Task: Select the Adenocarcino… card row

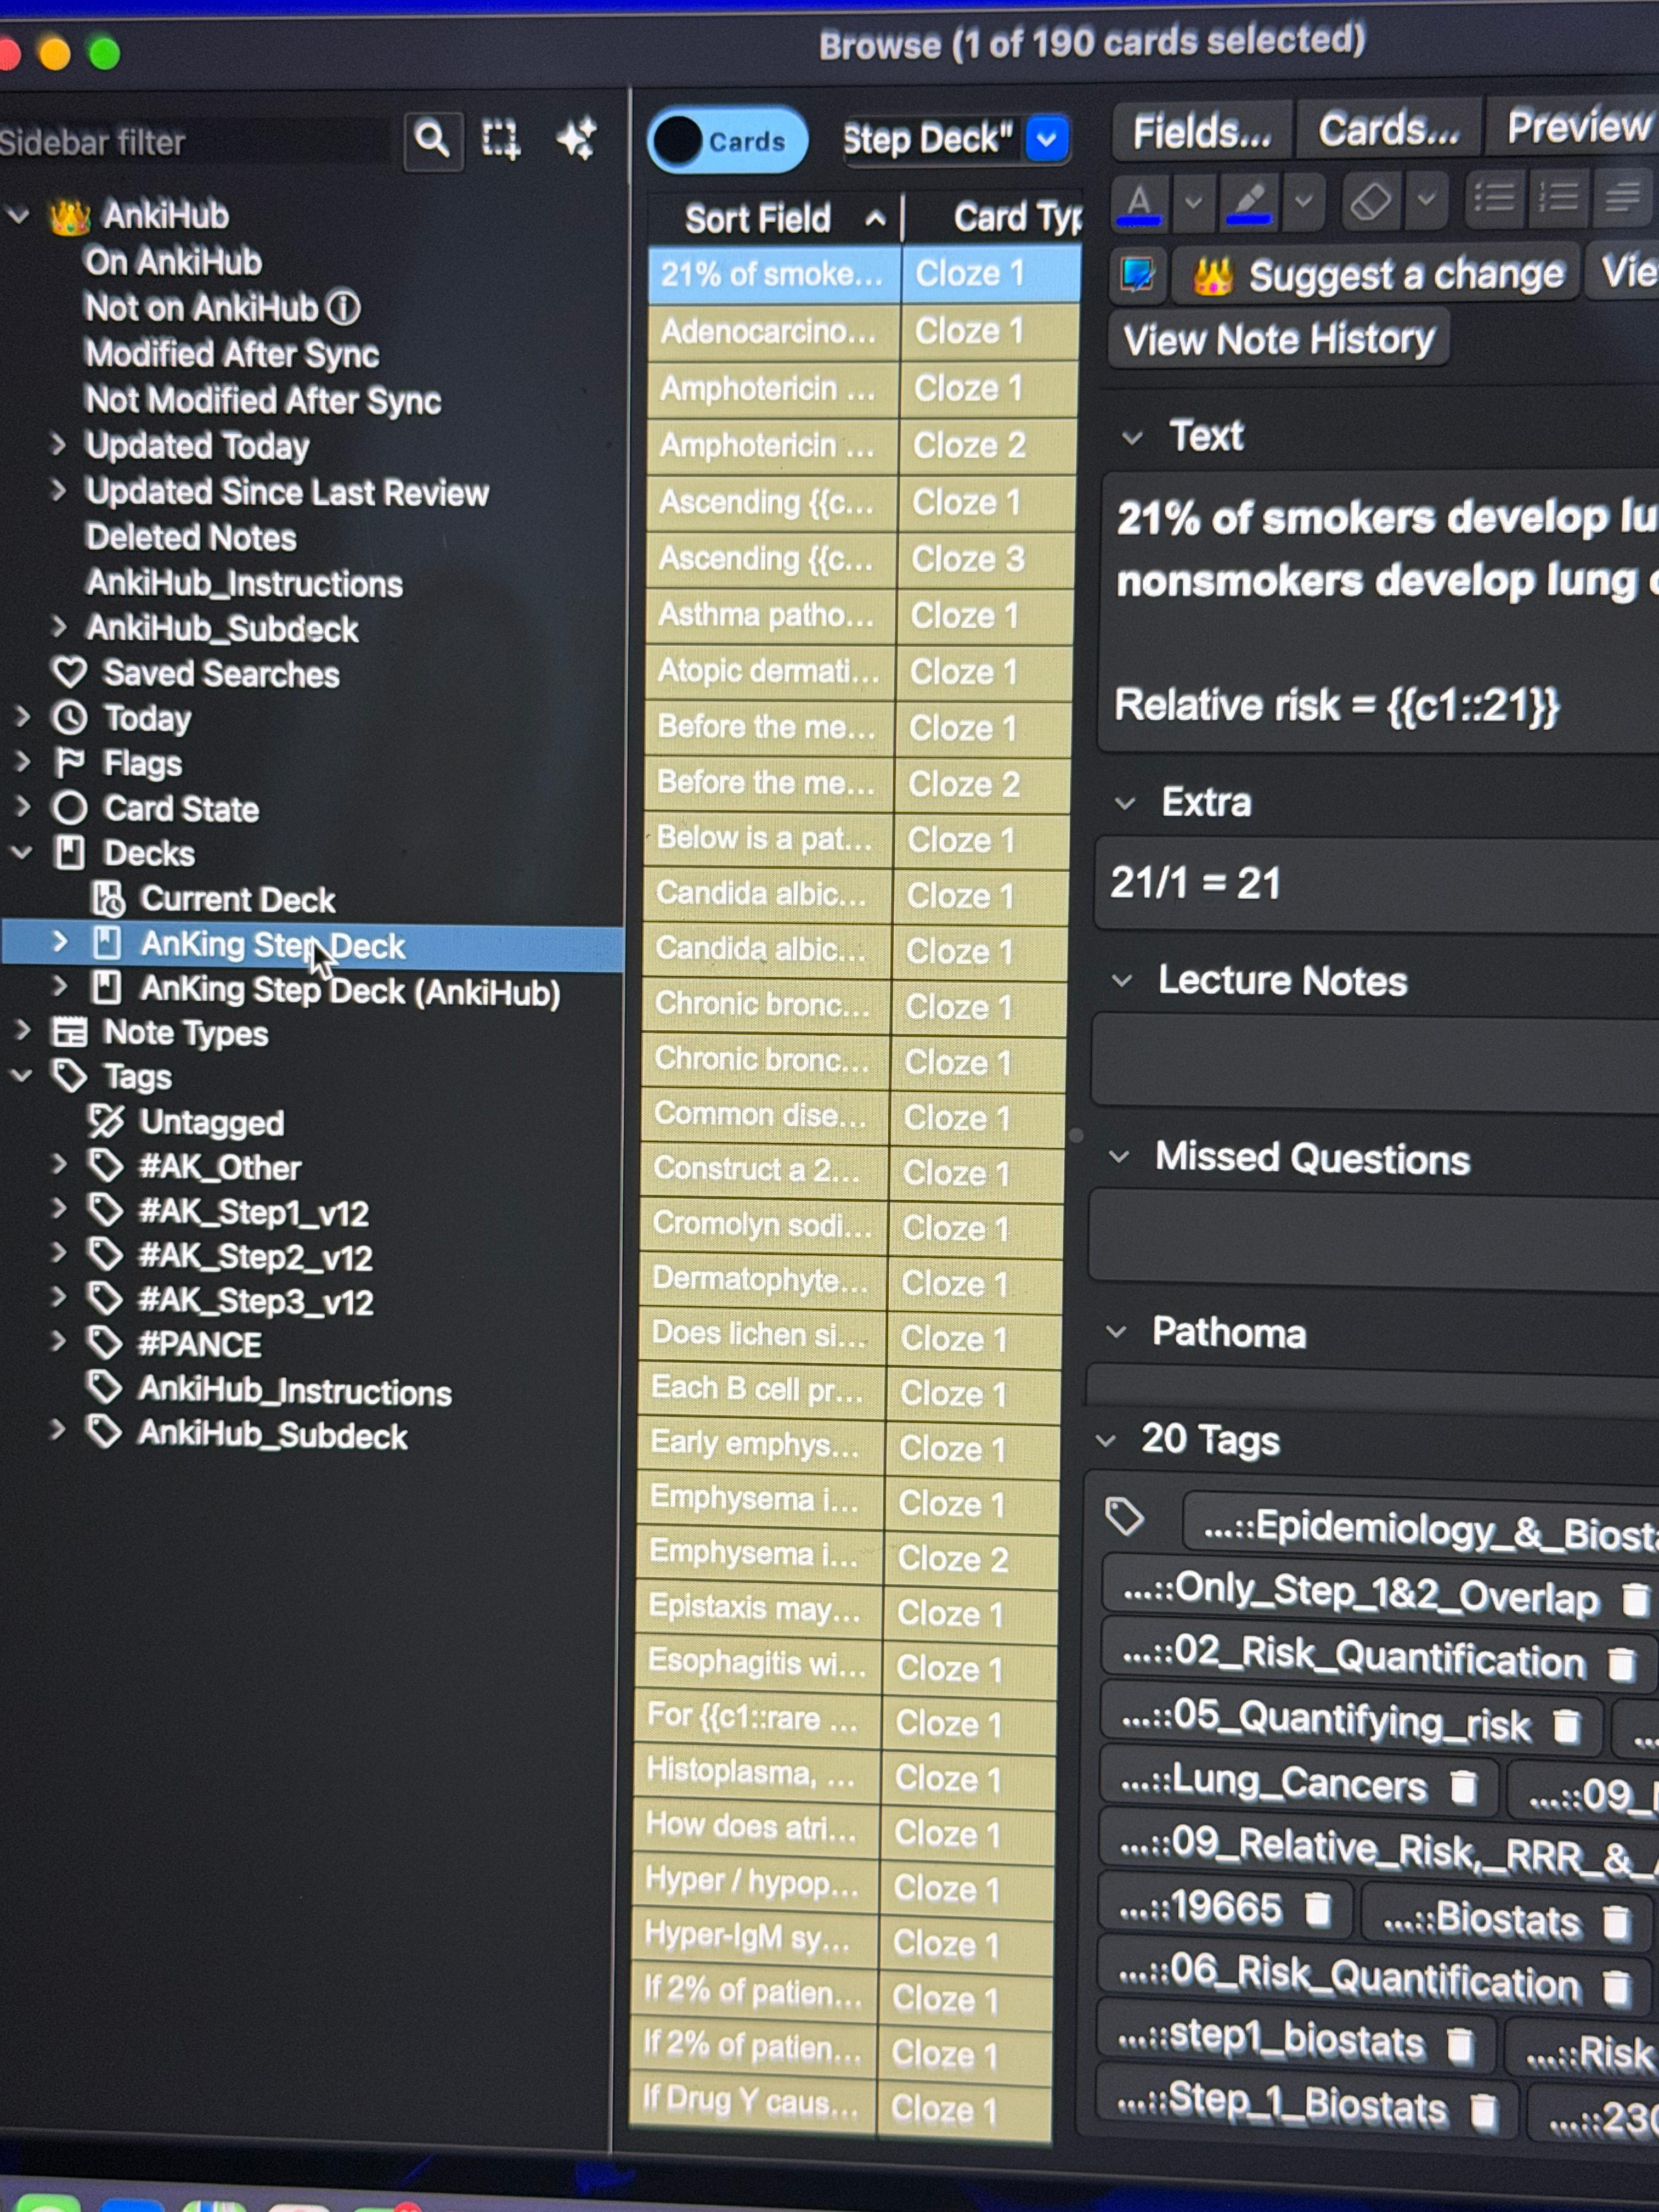Action: coord(864,331)
